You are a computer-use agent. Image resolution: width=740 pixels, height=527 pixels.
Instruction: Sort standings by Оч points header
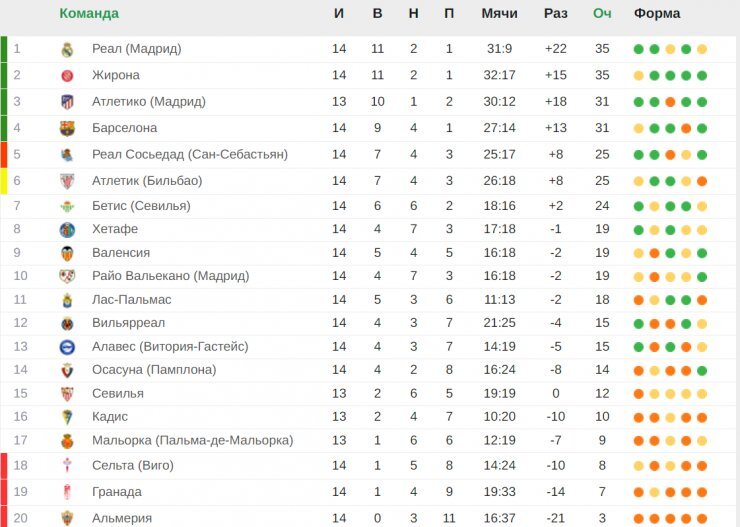[x=602, y=13]
